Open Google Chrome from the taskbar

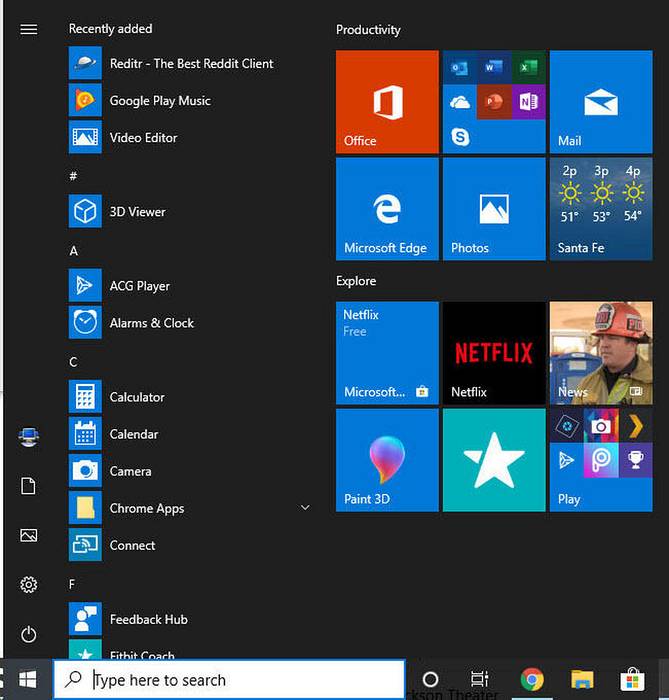(x=532, y=680)
